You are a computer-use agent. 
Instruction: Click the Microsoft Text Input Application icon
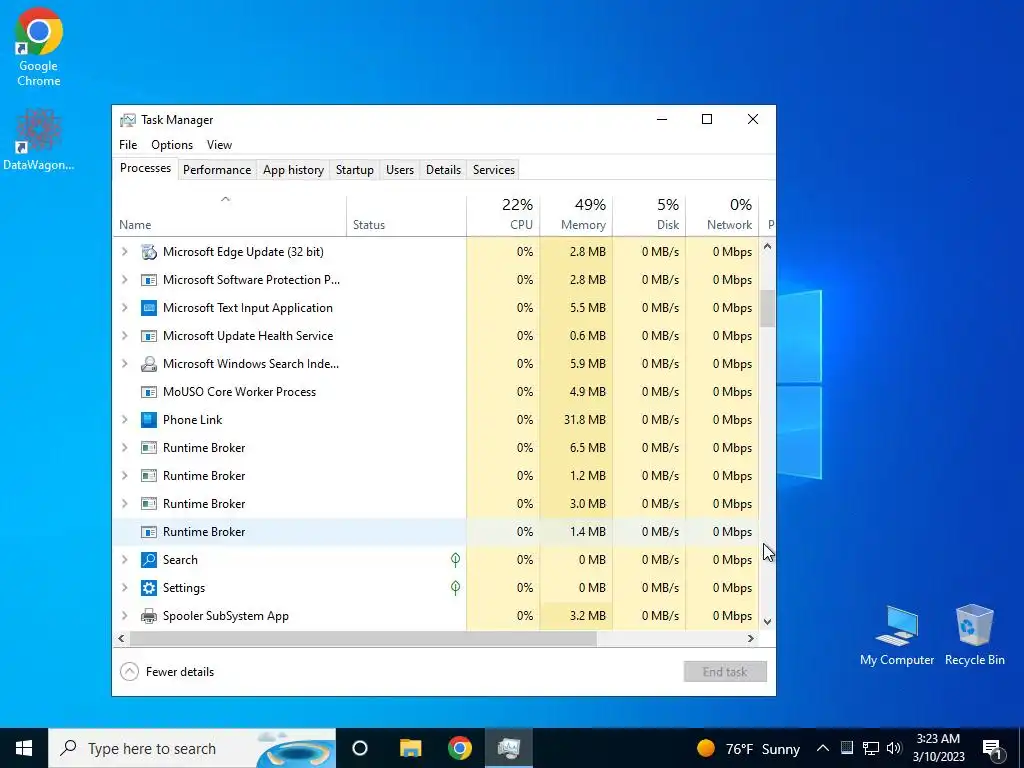coord(149,308)
